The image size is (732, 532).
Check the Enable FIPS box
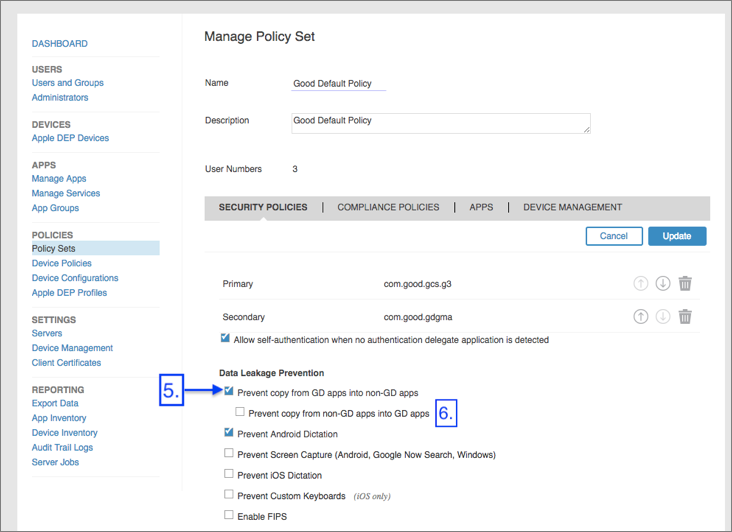[230, 515]
